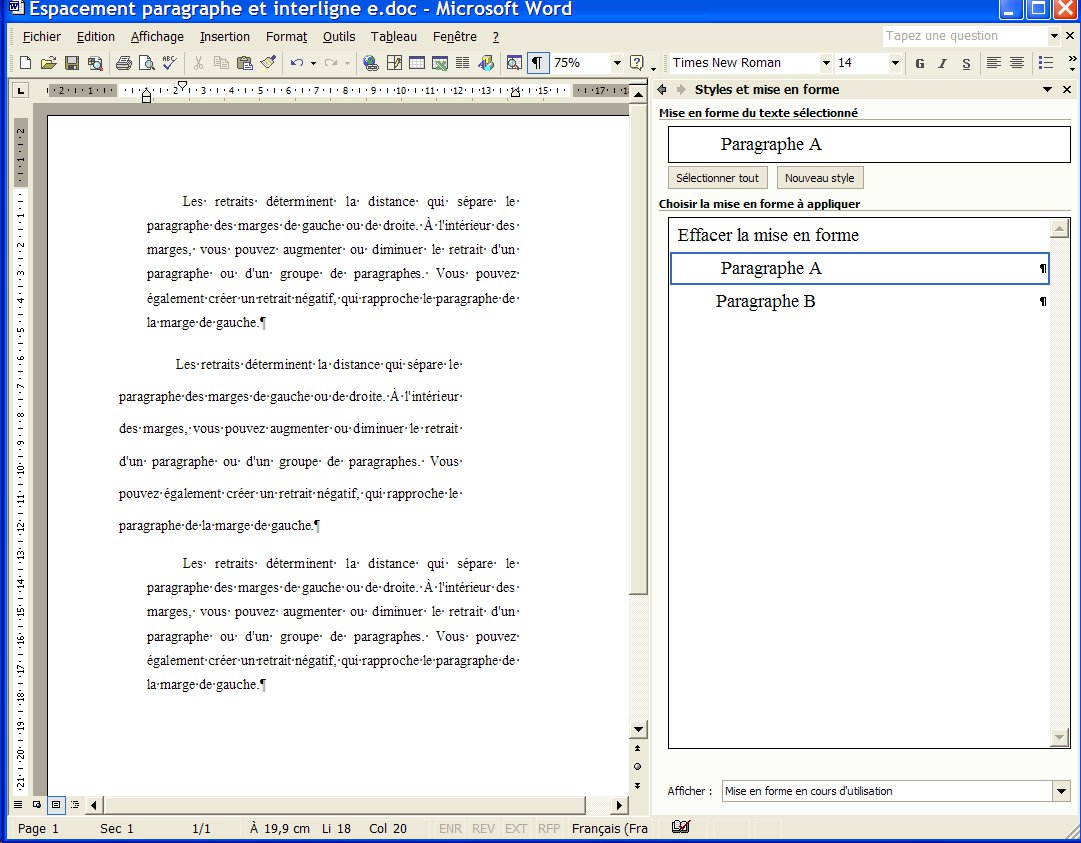Open the font name dropdown
The image size is (1081, 843).
tap(826, 63)
